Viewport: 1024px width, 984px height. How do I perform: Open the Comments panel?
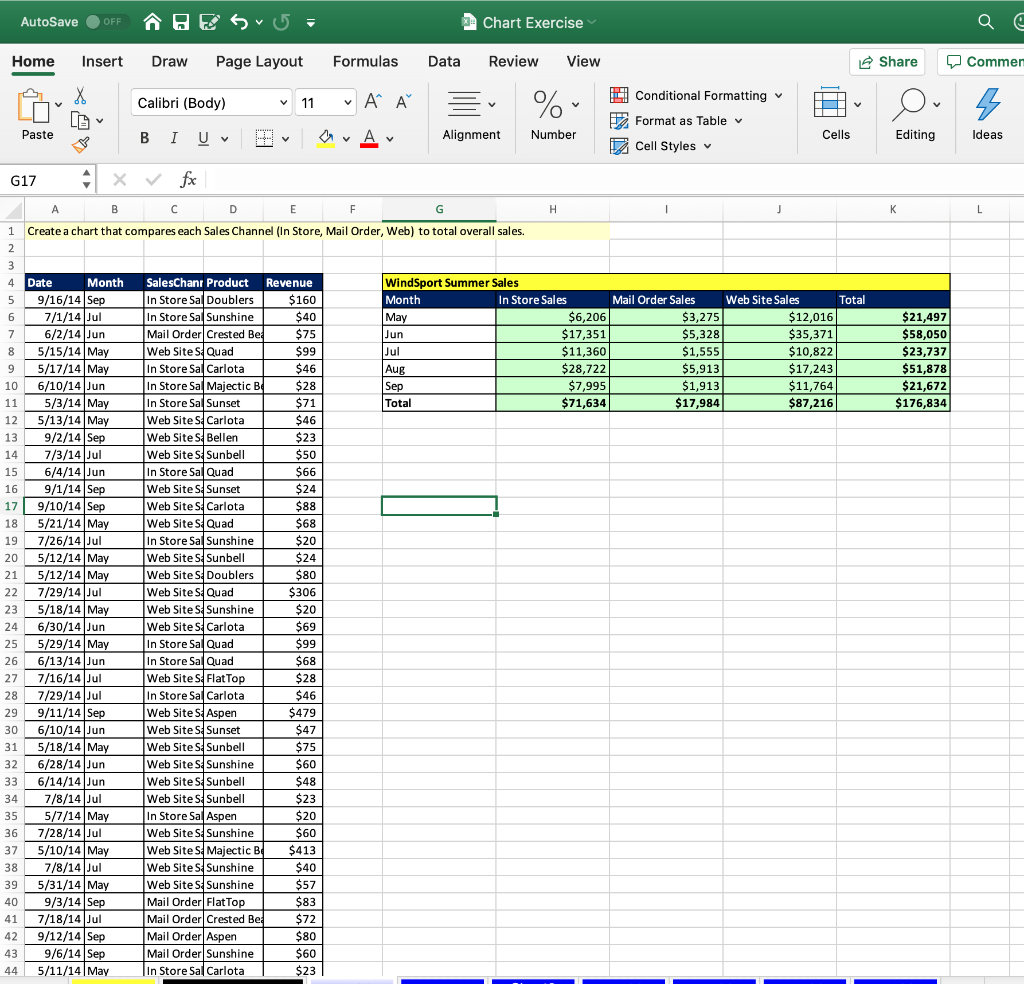(984, 61)
